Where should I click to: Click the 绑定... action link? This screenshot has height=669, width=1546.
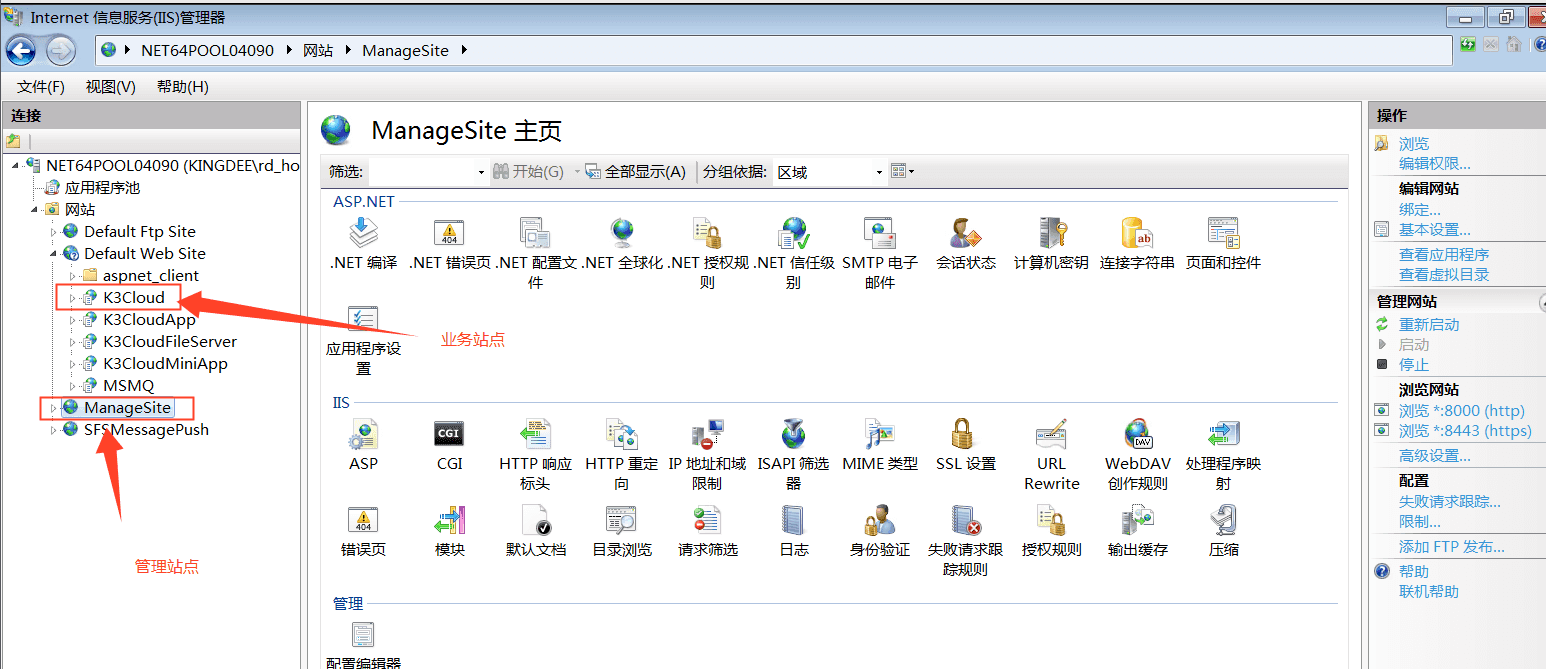[1419, 210]
